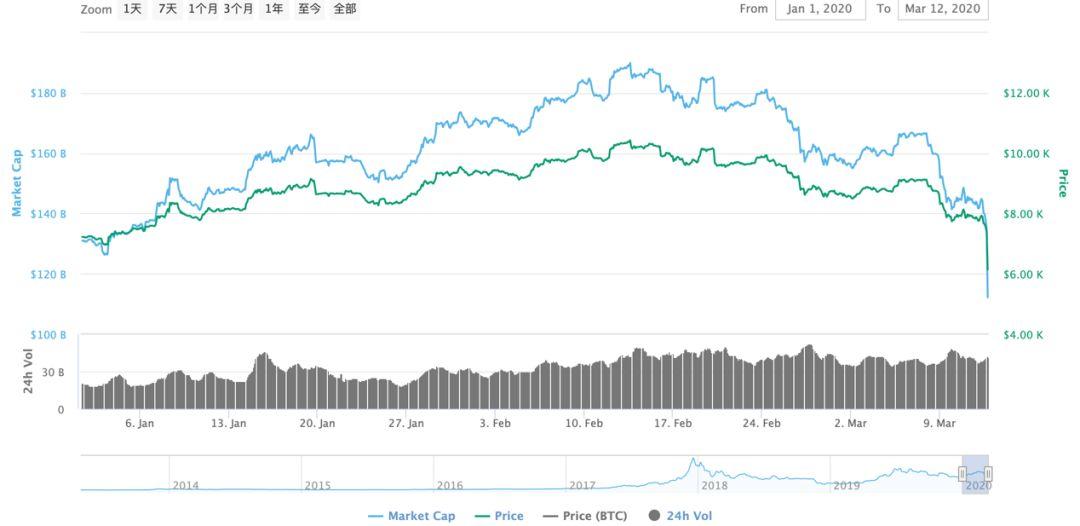The image size is (1080, 526).
Task: Click the To date field
Action: coord(943,9)
